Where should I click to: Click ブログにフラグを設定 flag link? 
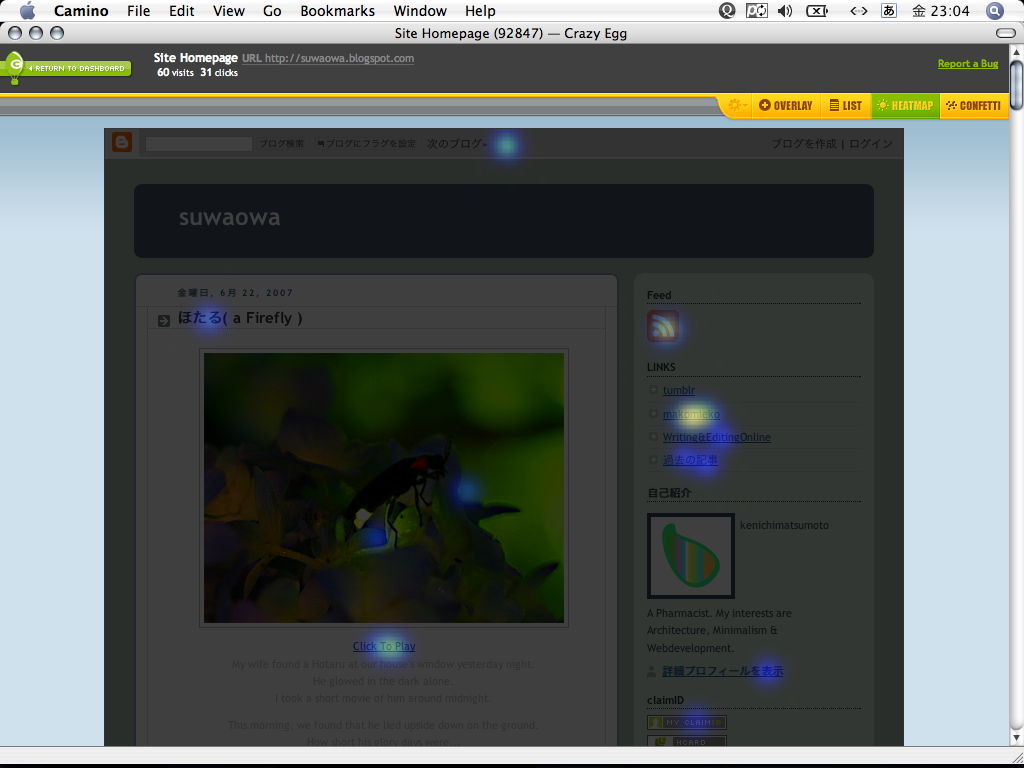pyautogui.click(x=366, y=144)
